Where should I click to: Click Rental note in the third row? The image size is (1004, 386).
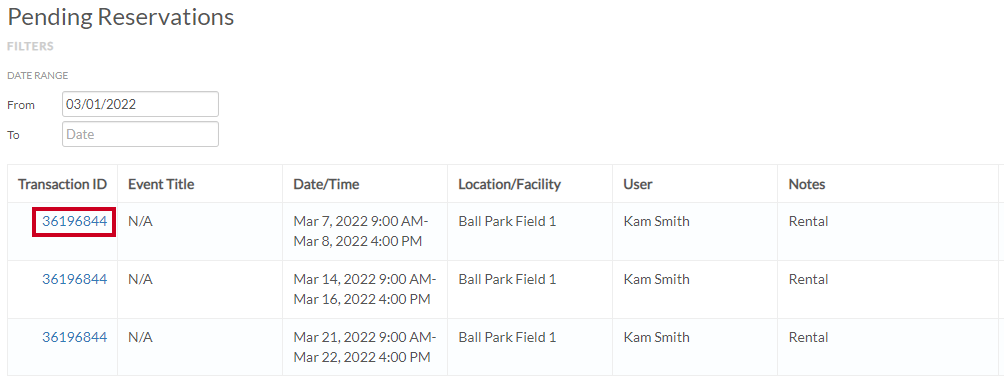point(808,337)
